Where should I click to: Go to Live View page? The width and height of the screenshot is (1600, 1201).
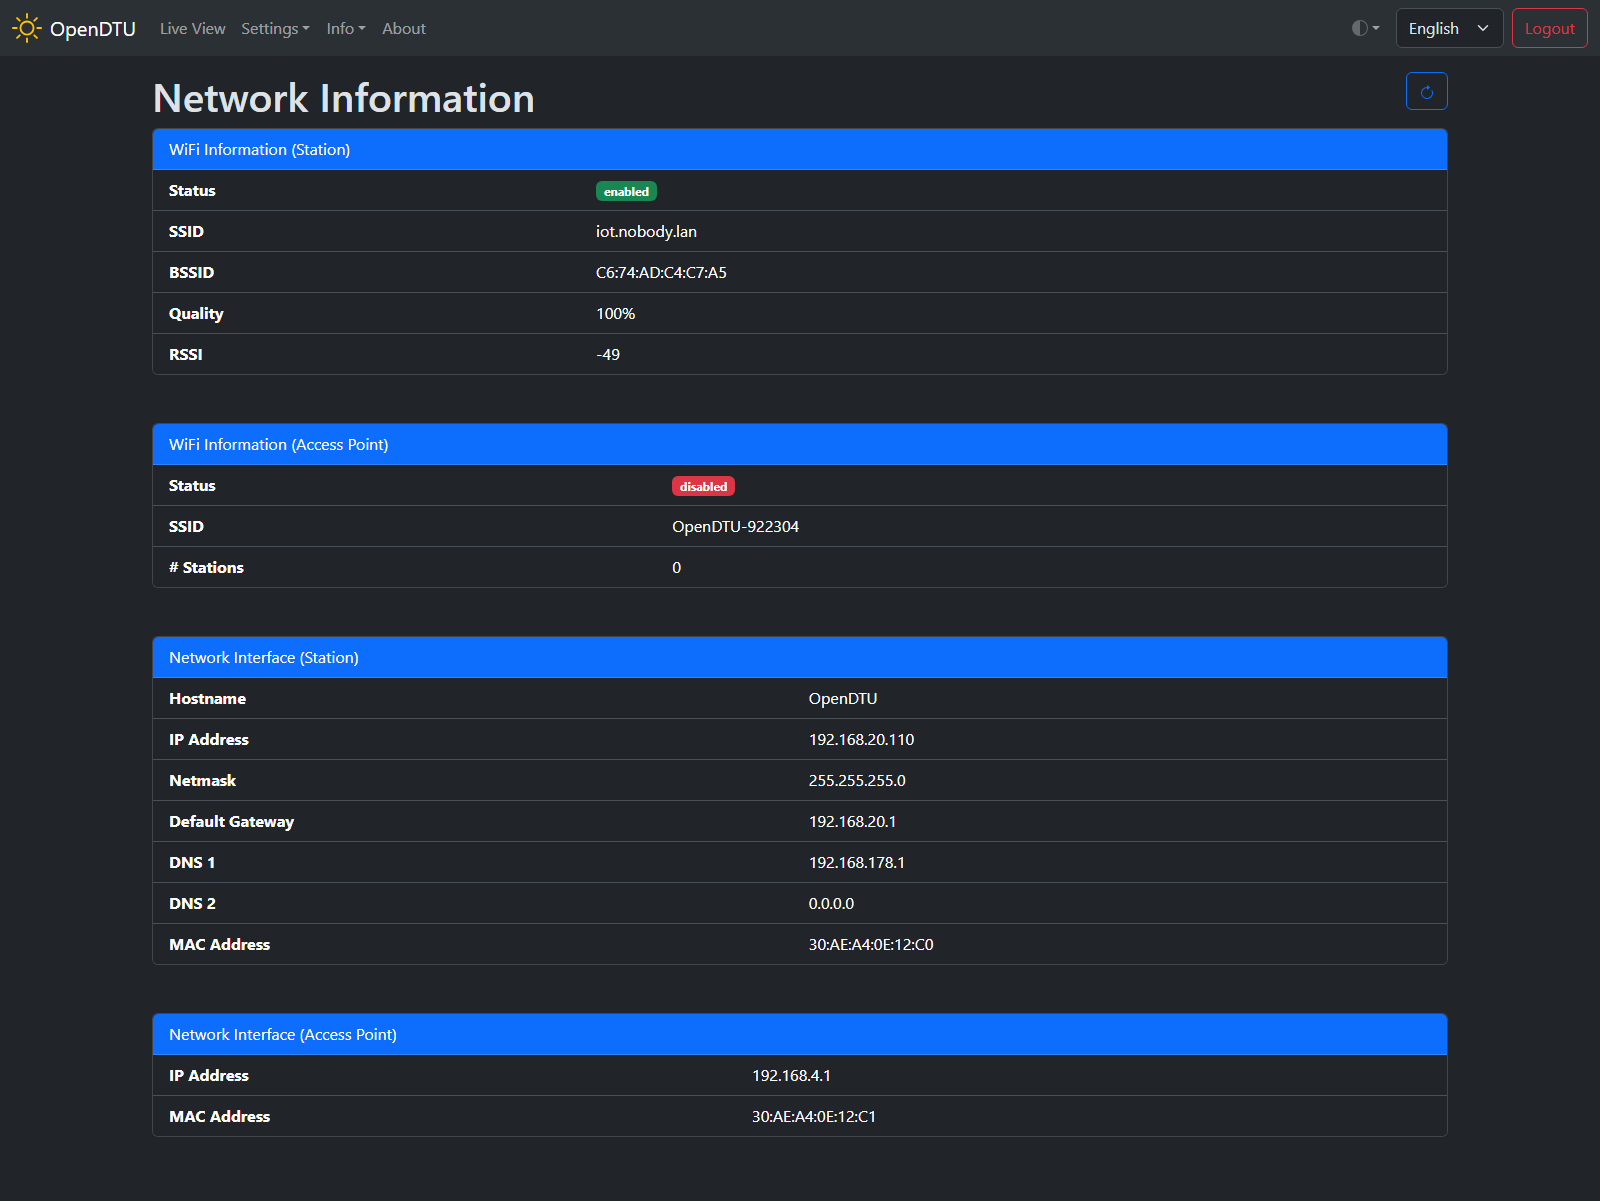[192, 29]
